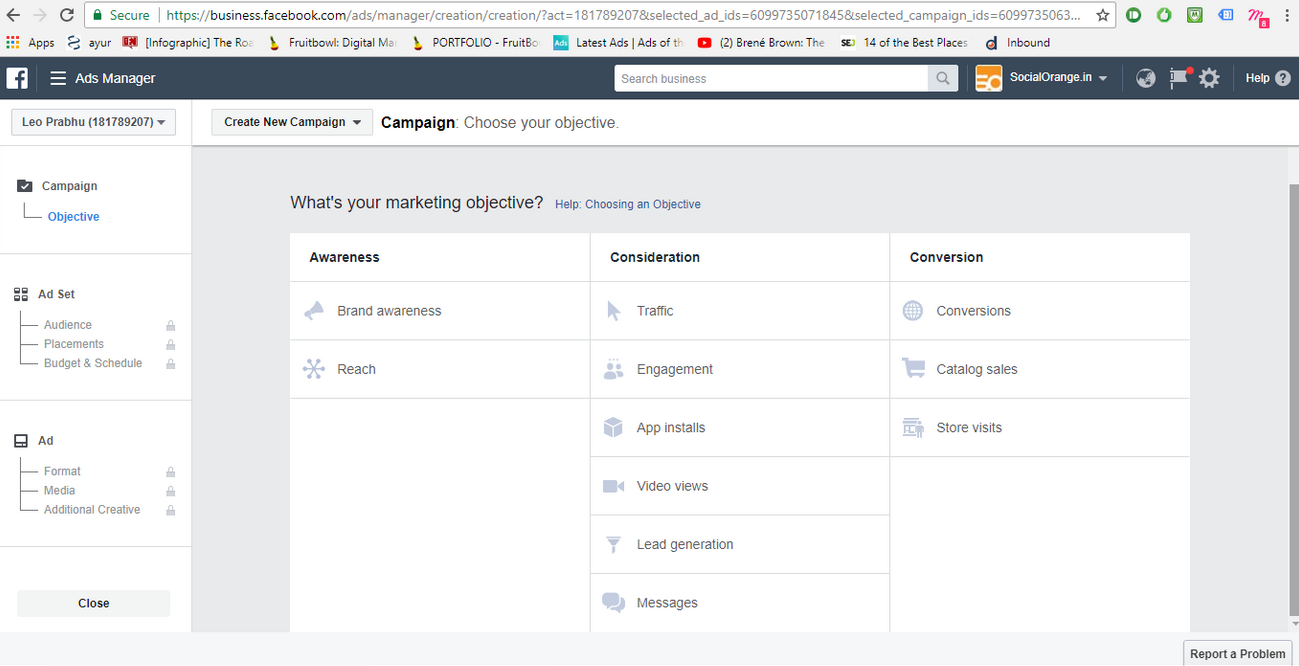Select the Engagement objective

point(674,368)
